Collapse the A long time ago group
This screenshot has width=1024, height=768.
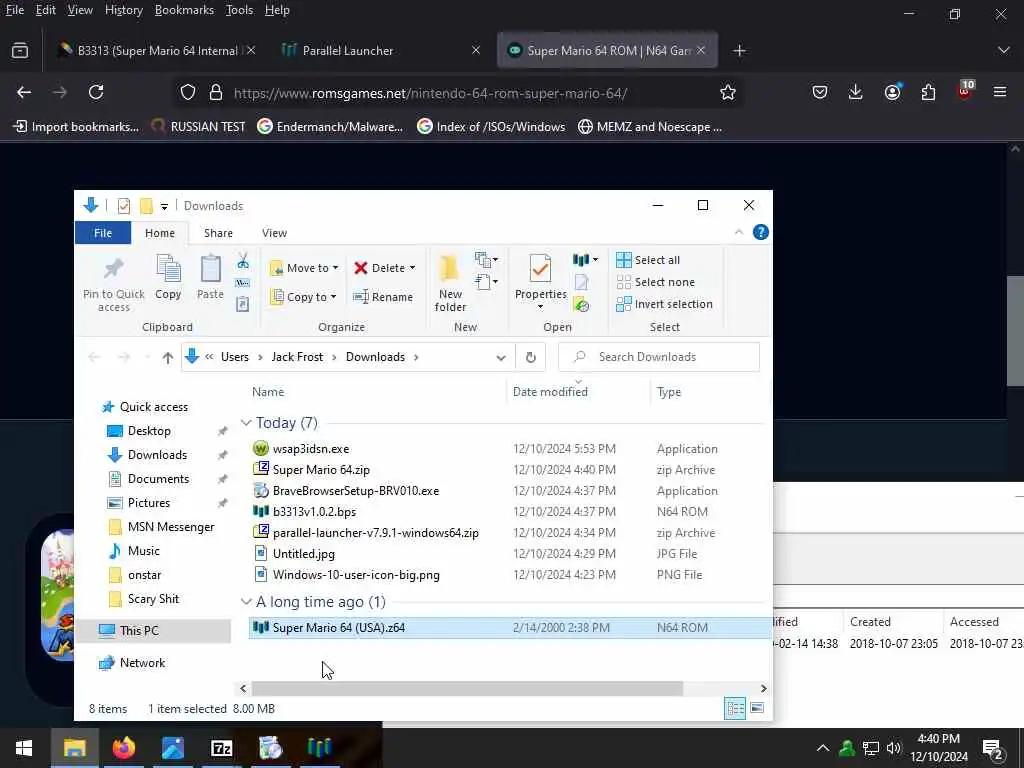pos(246,601)
